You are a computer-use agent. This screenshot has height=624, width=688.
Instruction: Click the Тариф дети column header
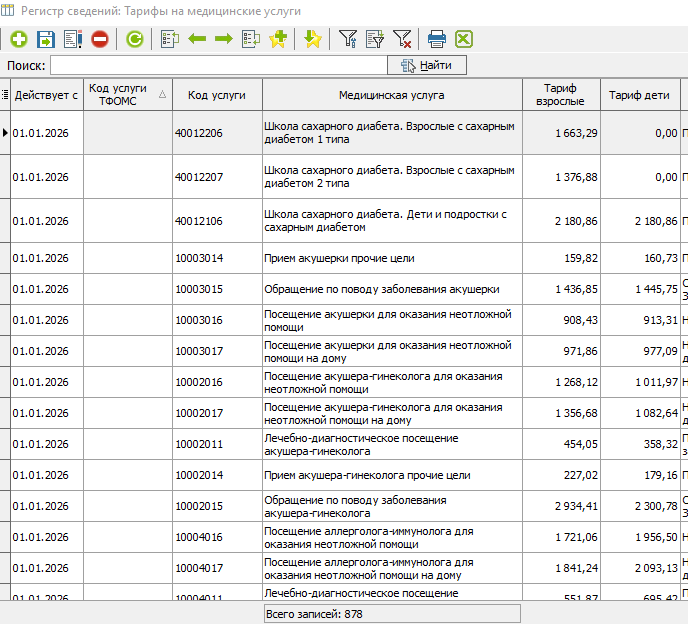coord(639,95)
